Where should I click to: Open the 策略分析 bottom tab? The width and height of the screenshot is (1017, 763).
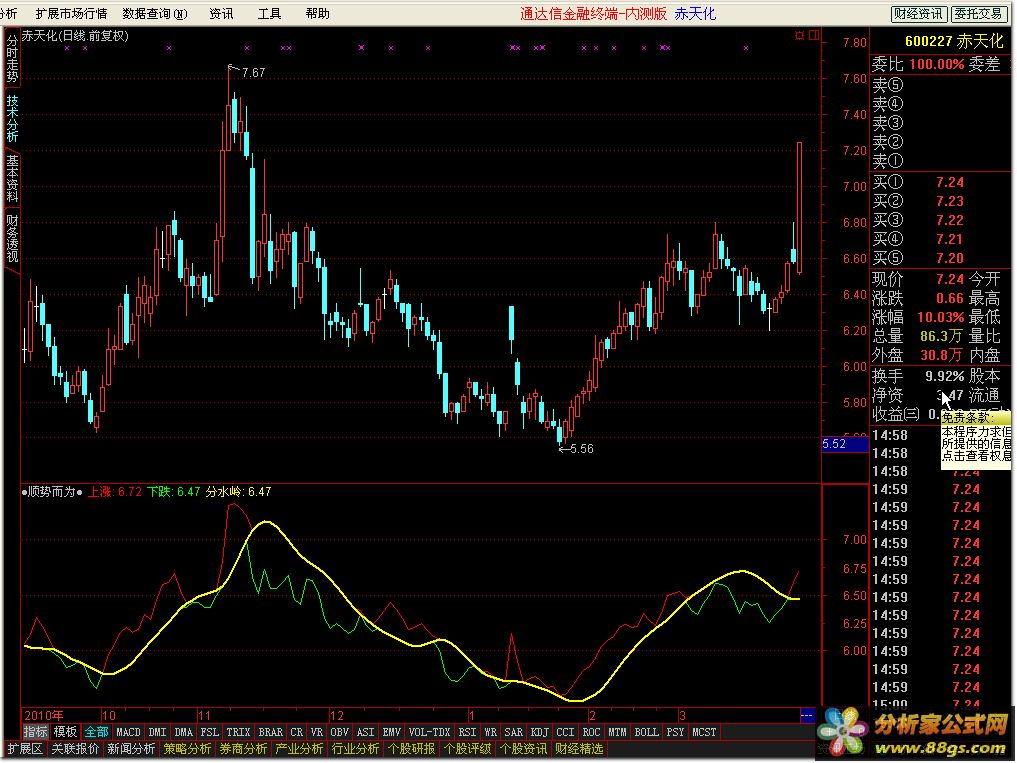pos(187,749)
